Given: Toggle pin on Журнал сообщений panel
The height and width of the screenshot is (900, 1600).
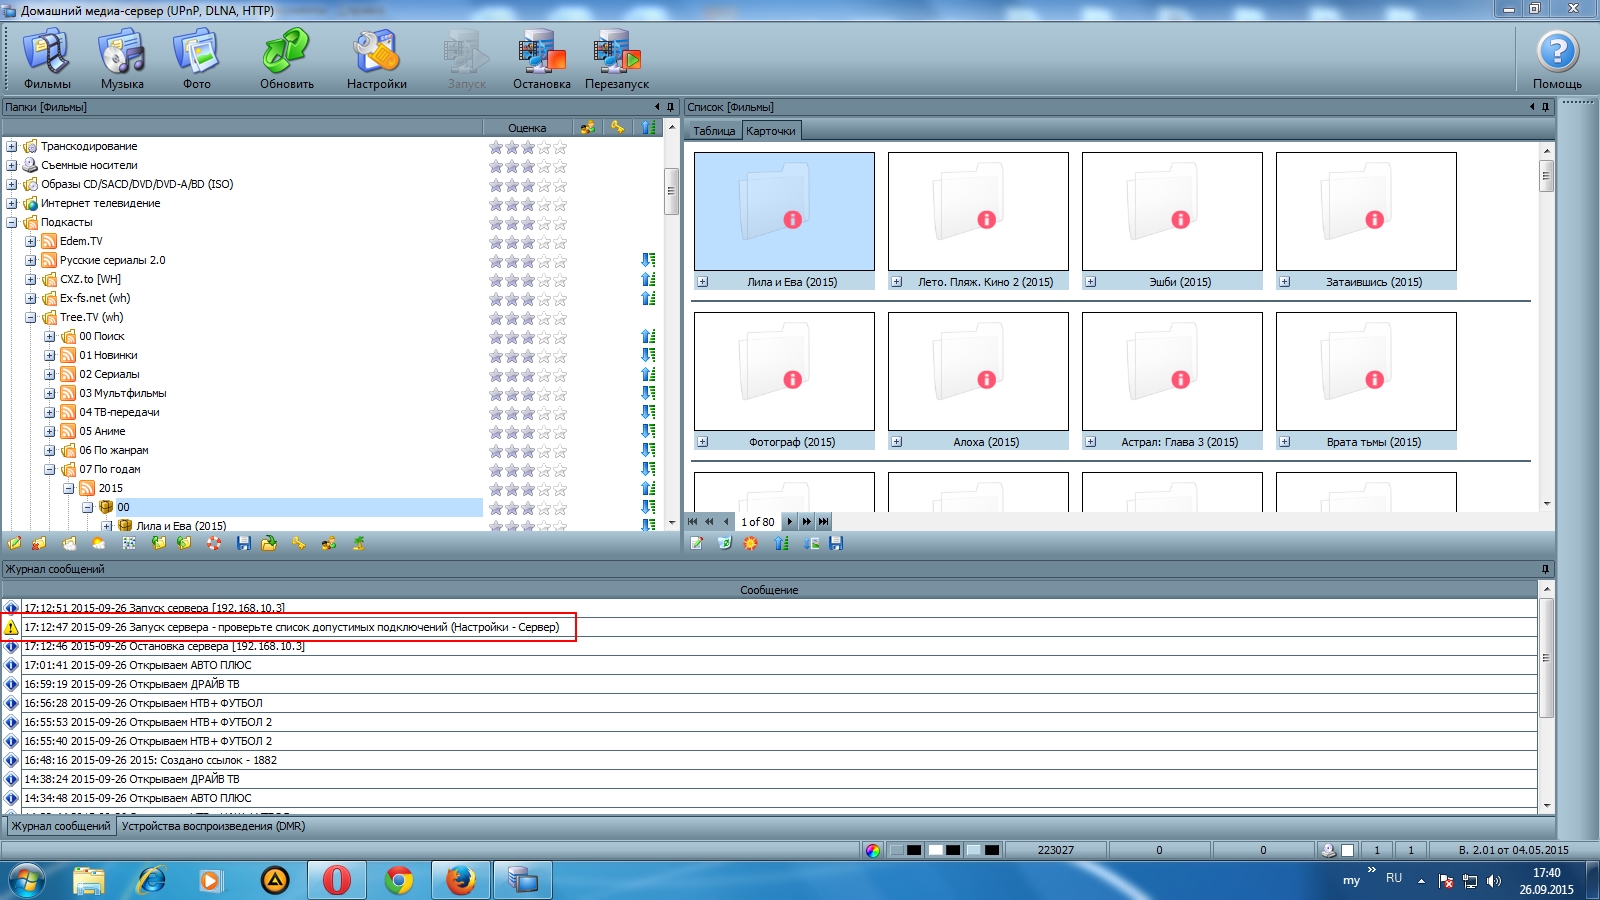Looking at the screenshot, I should [1545, 569].
